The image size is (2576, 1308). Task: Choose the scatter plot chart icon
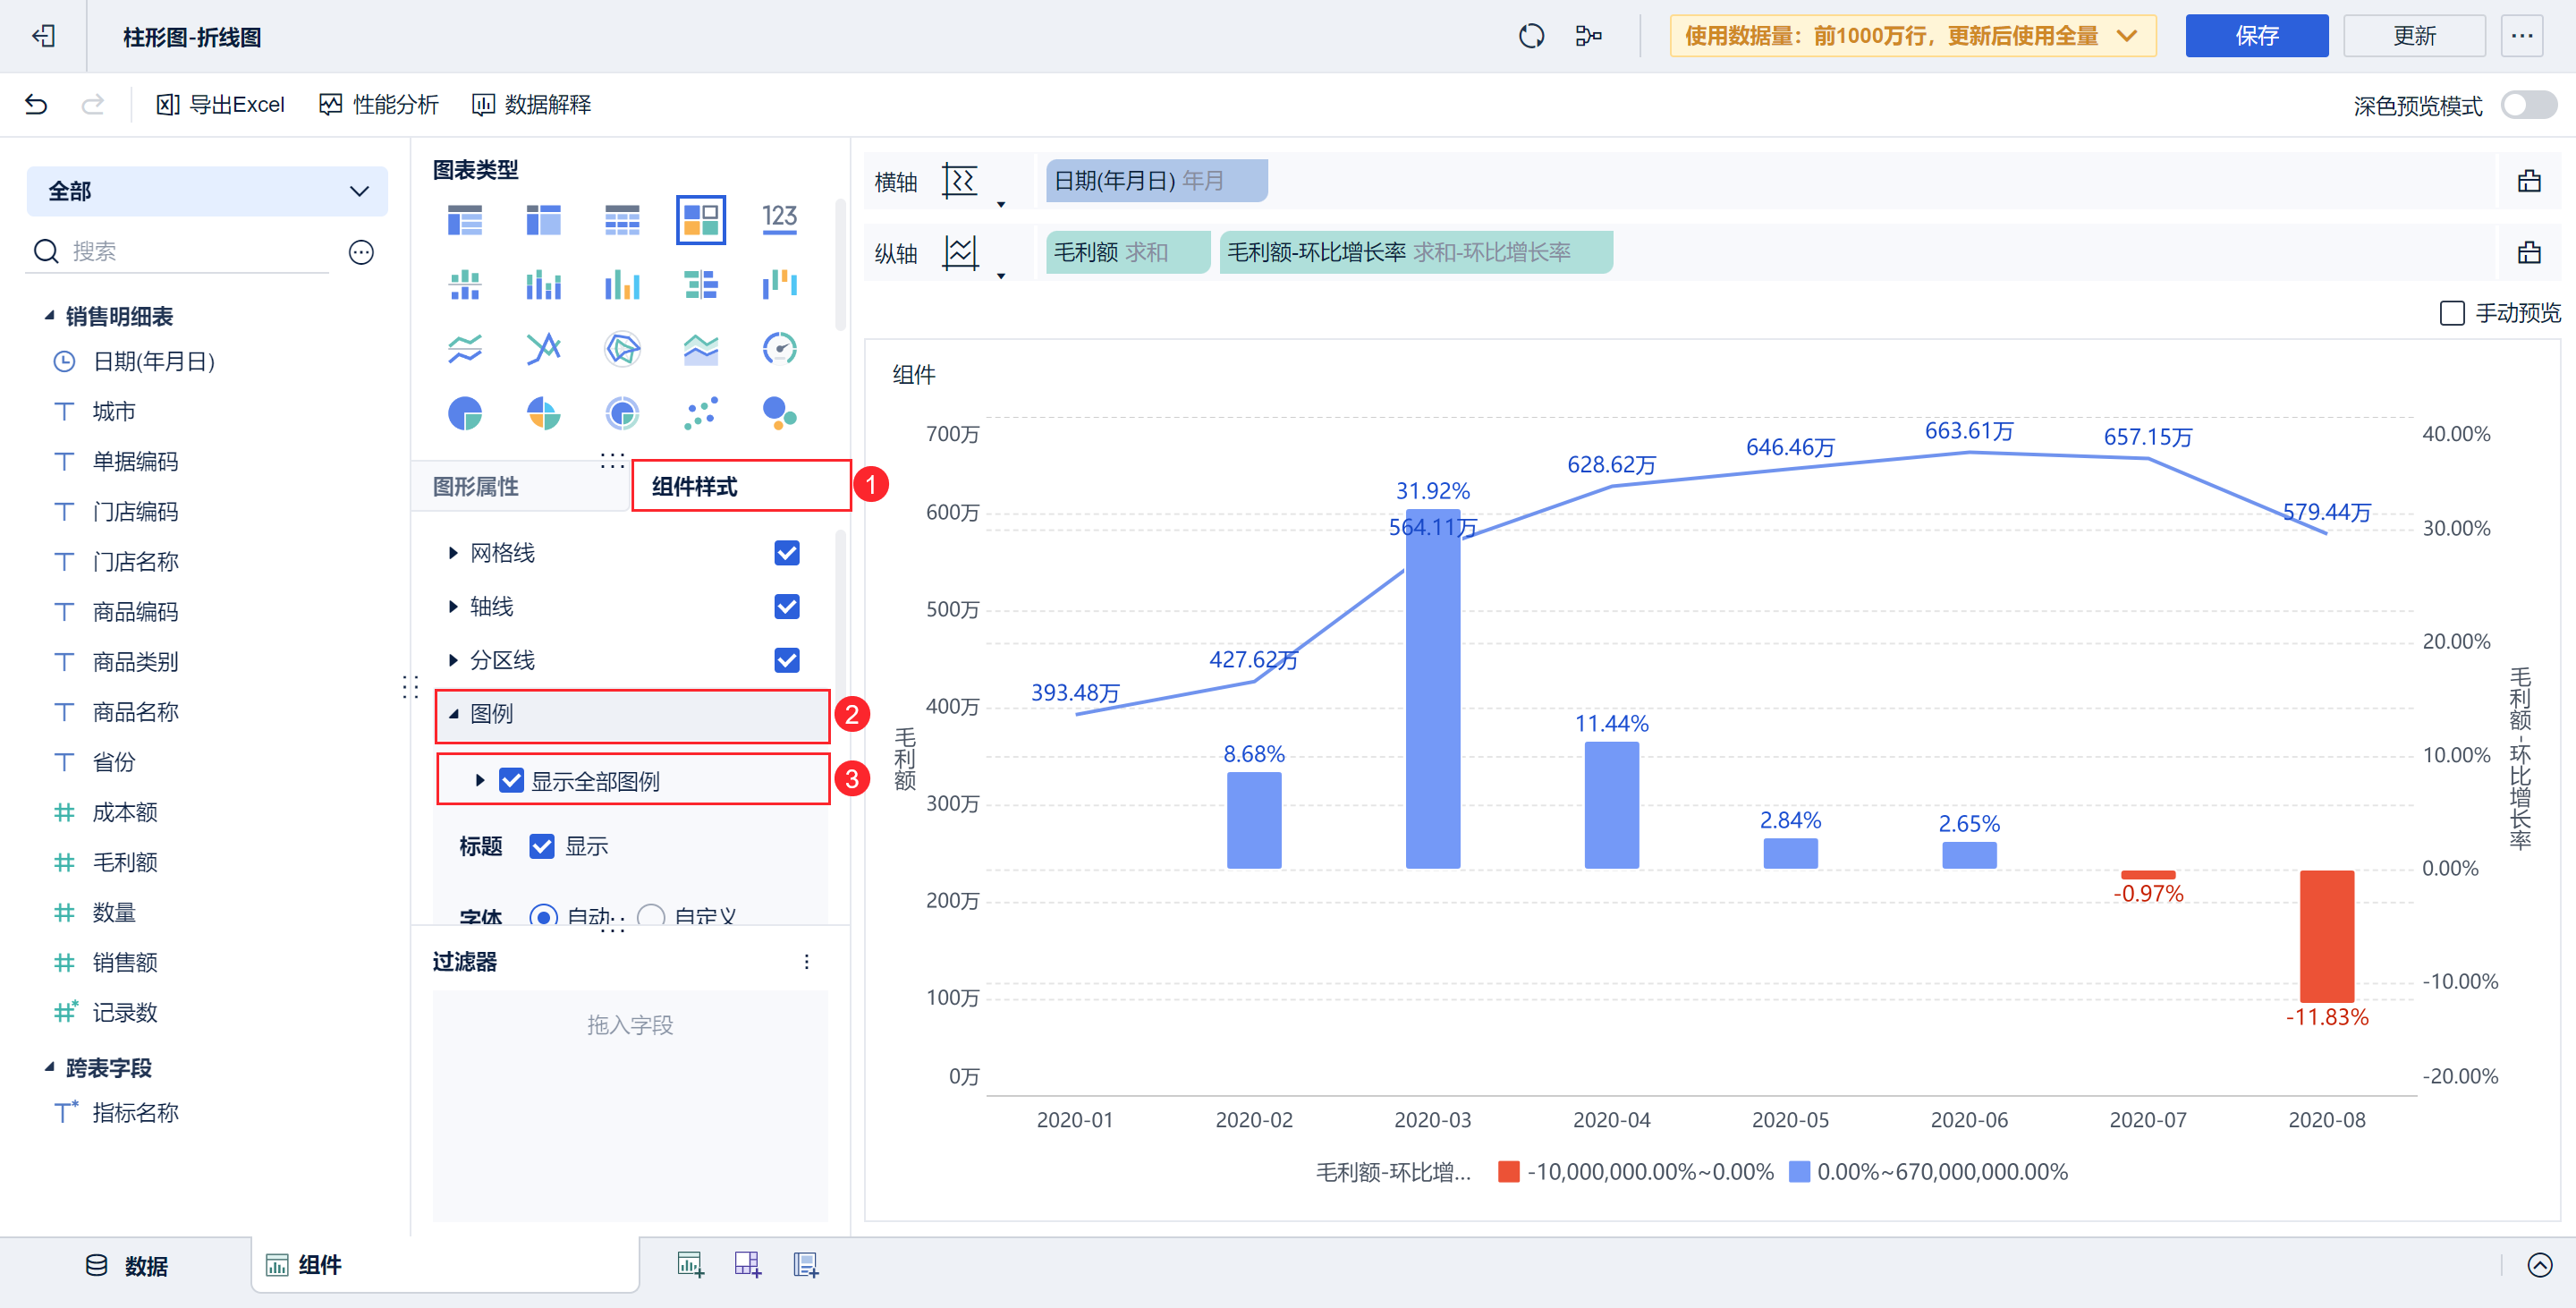701,413
